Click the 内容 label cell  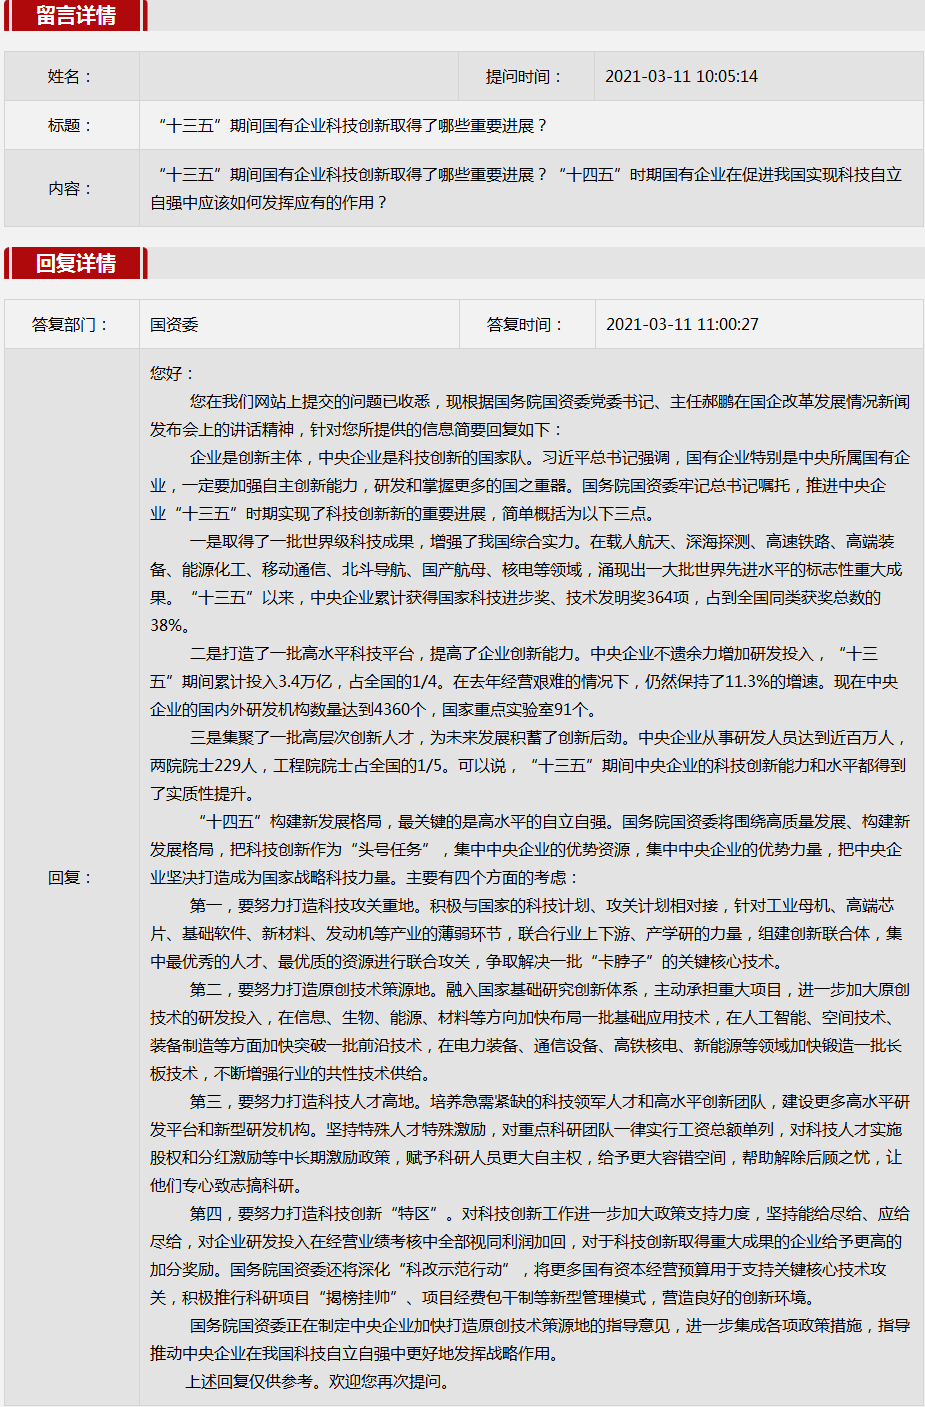(x=71, y=188)
